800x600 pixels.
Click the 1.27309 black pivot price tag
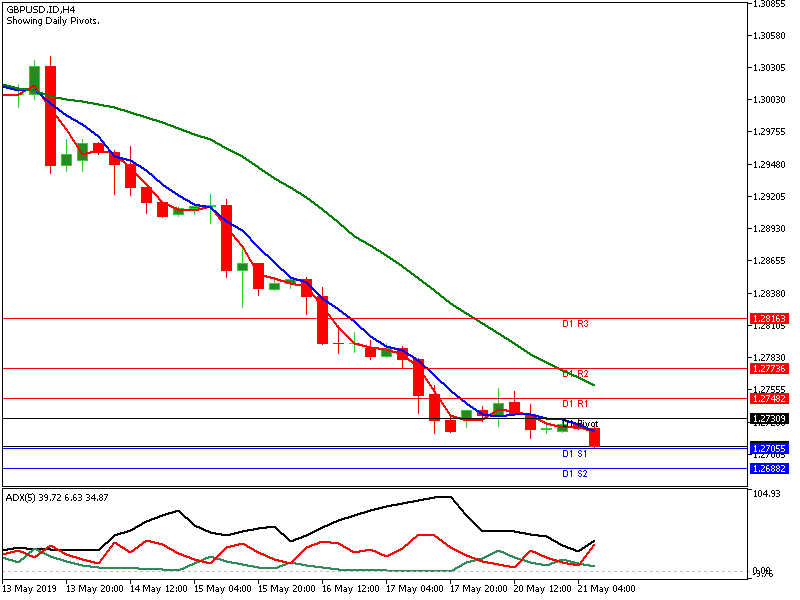coord(769,418)
